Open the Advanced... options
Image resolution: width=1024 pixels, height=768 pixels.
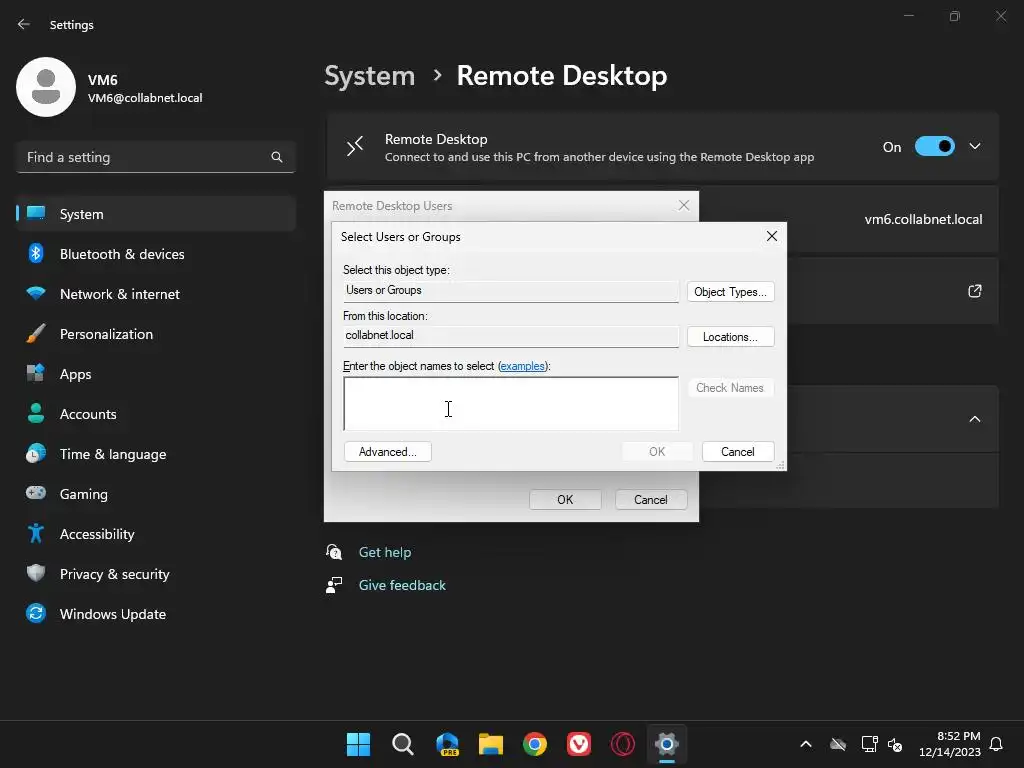coord(388,452)
